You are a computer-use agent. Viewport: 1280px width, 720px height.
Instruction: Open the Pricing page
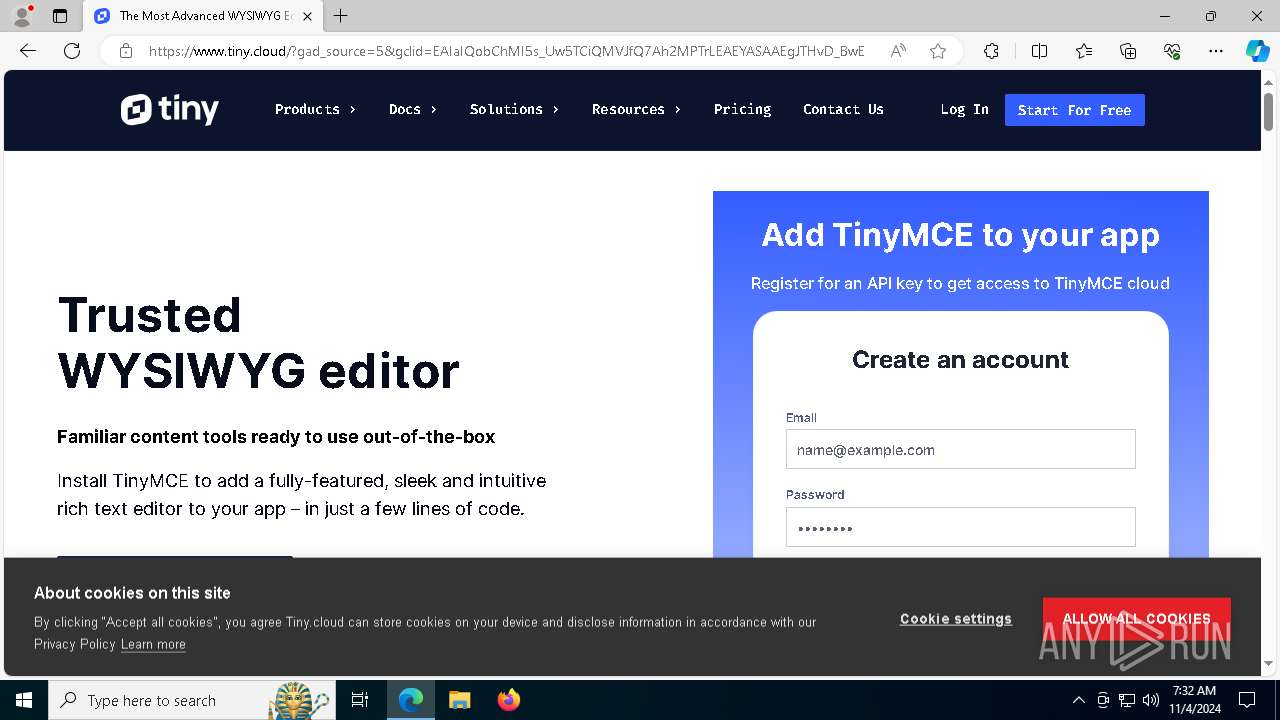742,110
